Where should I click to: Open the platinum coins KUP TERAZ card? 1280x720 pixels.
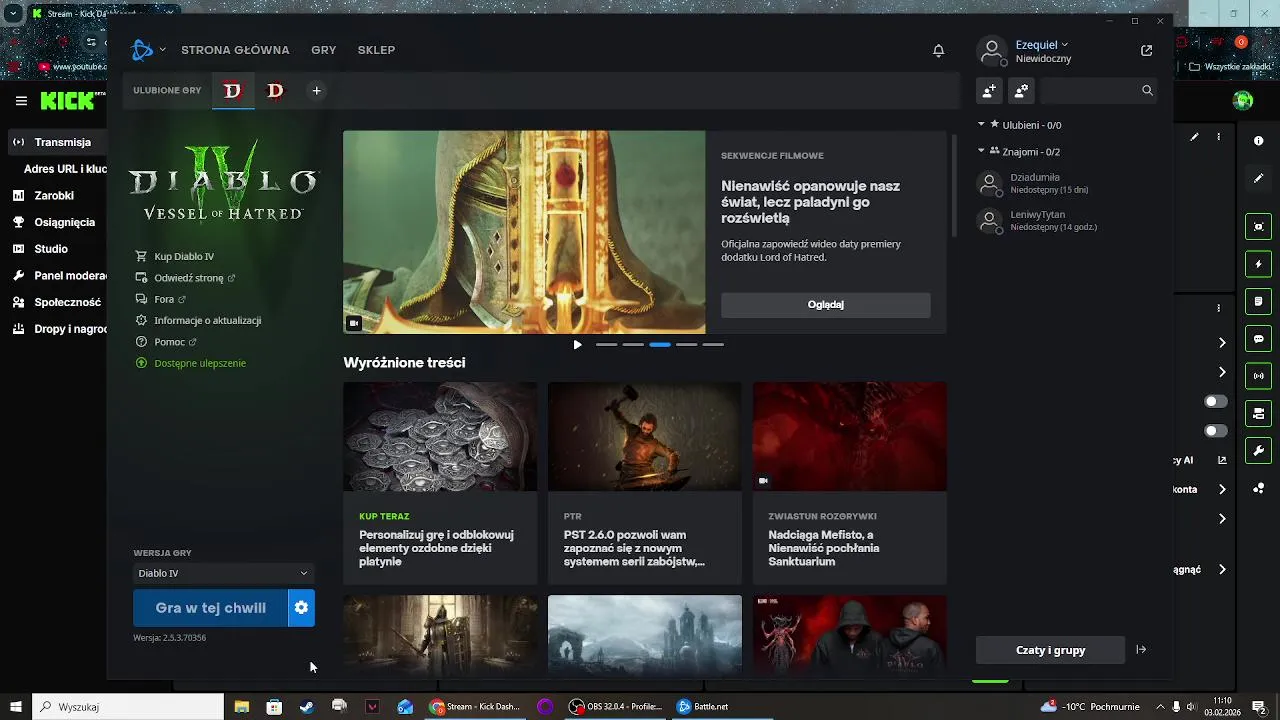[440, 483]
